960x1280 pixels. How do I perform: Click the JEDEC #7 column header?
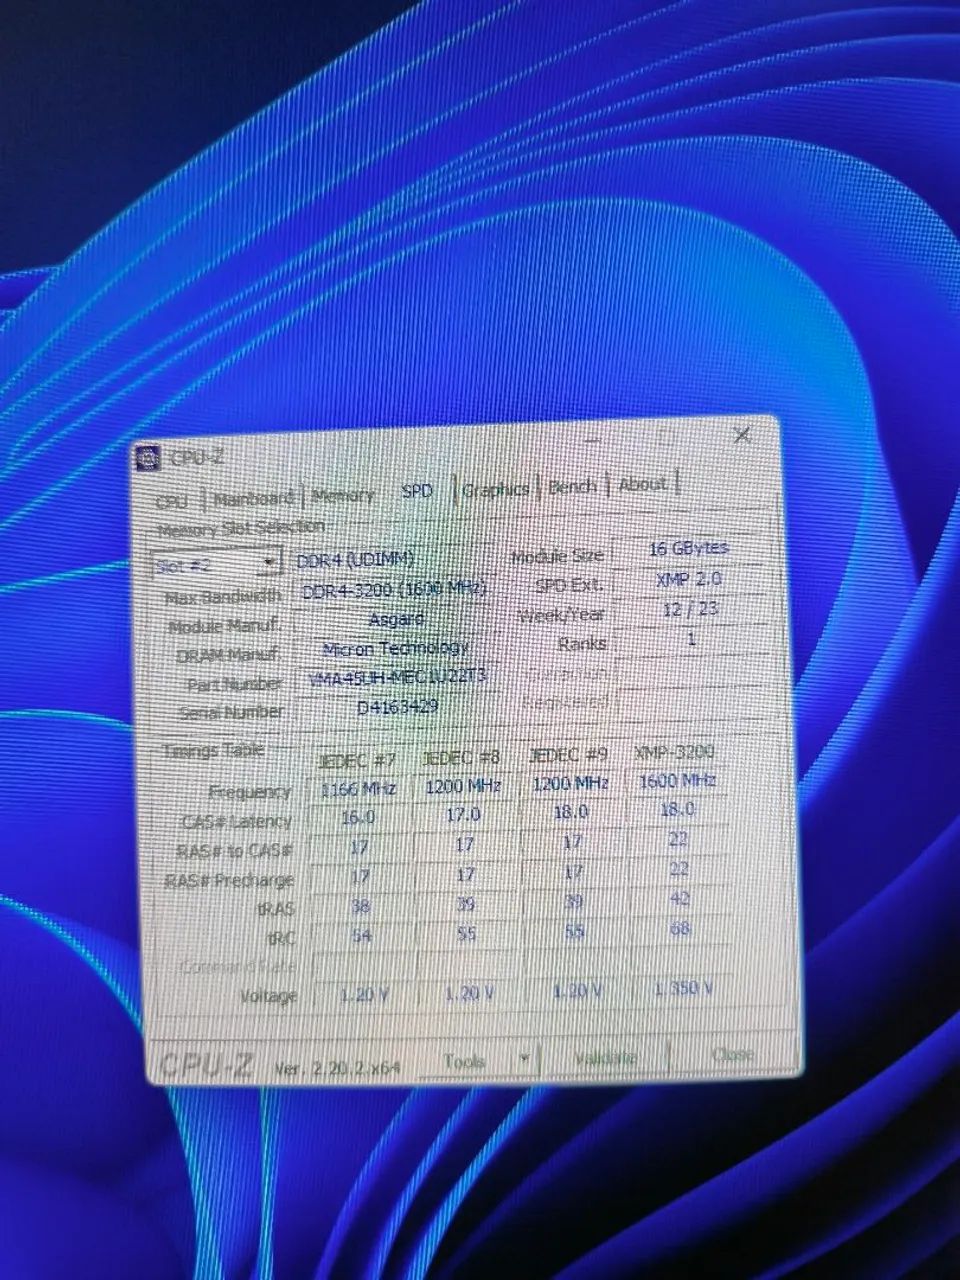click(357, 760)
